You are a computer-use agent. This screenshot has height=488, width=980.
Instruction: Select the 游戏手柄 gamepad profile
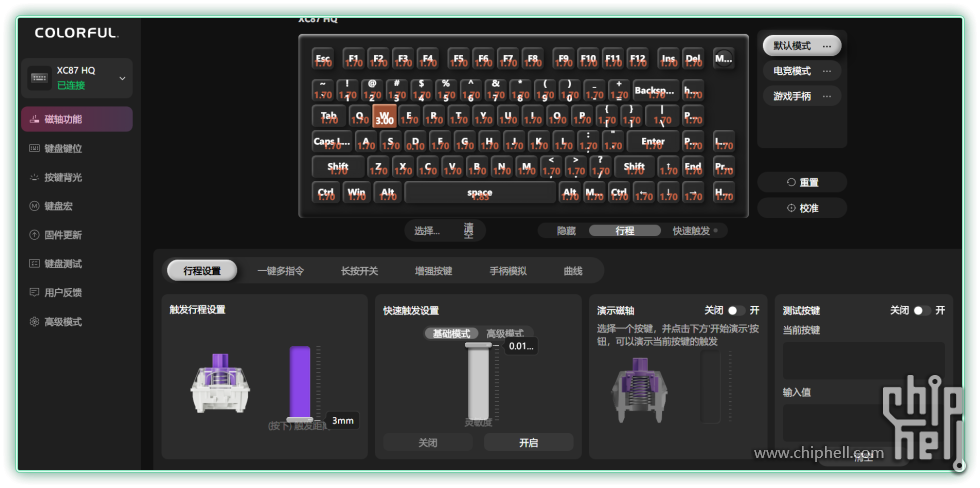click(x=802, y=96)
